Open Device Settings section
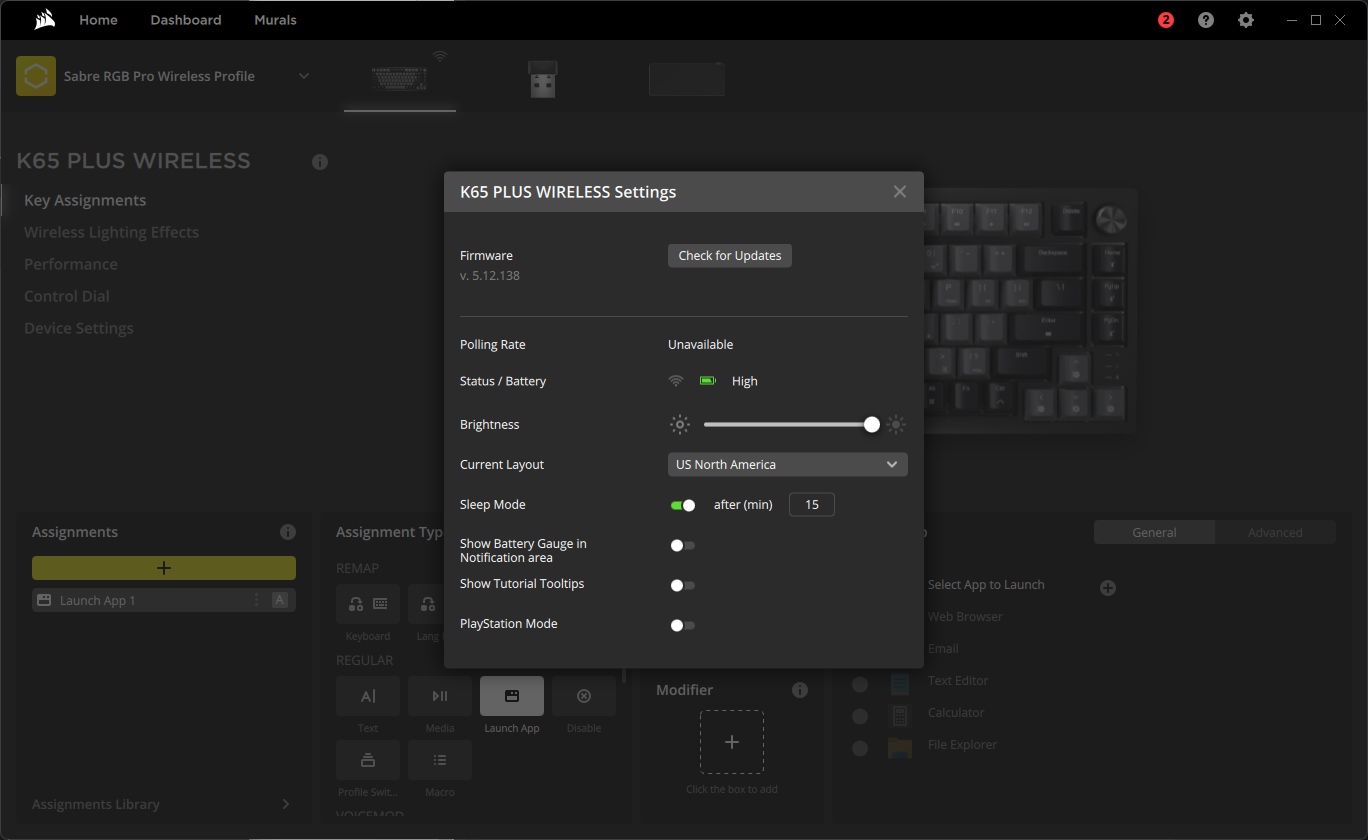Viewport: 1368px width, 840px height. pyautogui.click(x=79, y=329)
